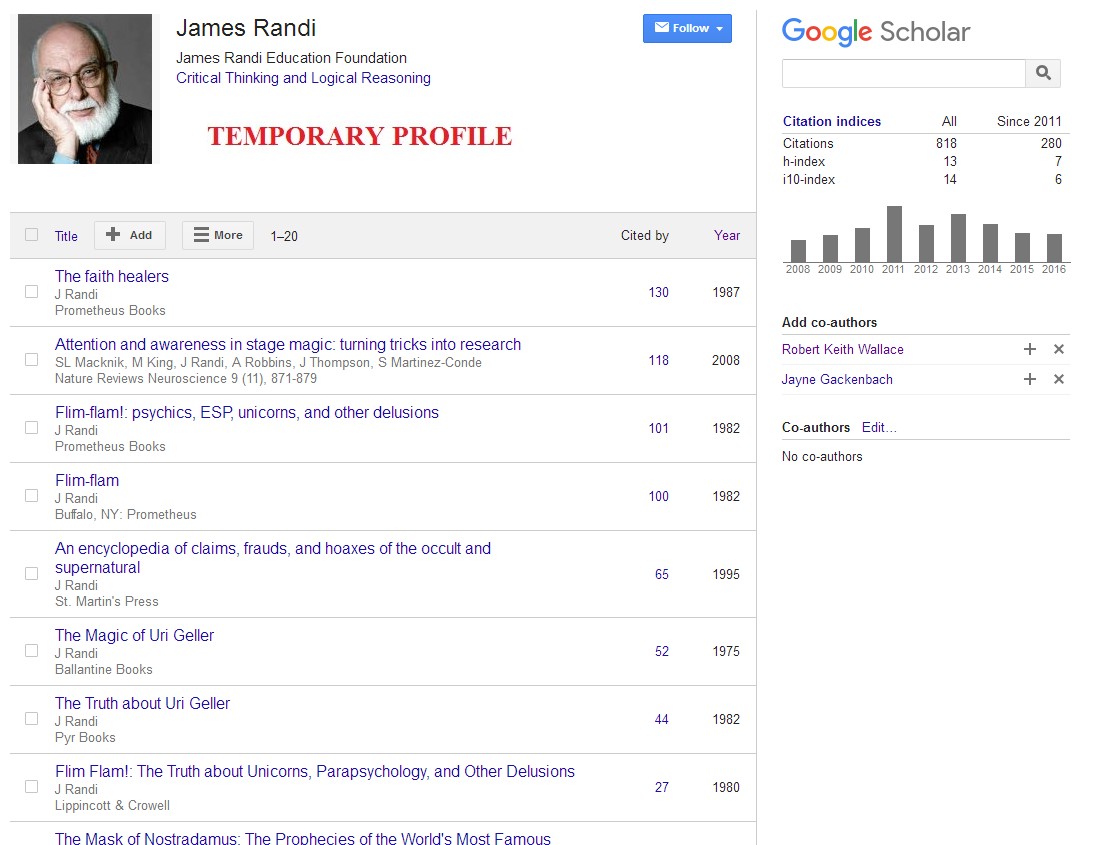The width and height of the screenshot is (1105, 845).
Task: Sort by Year column header
Action: 727,235
